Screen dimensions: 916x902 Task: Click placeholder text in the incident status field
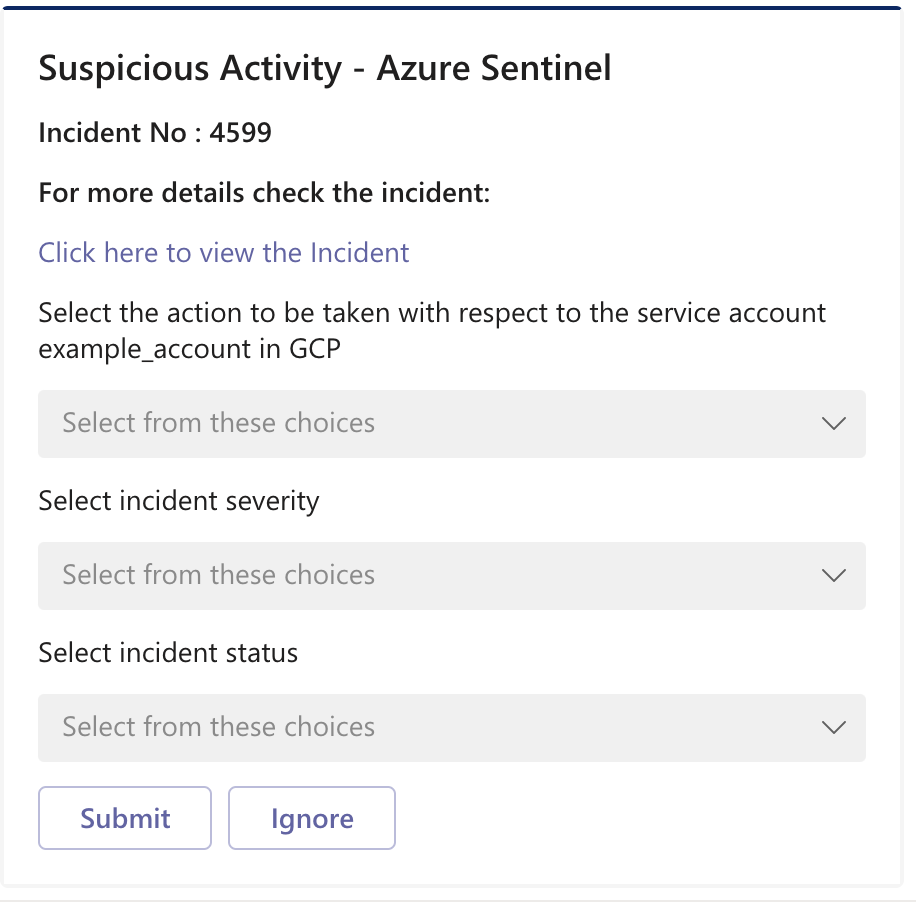coord(219,728)
